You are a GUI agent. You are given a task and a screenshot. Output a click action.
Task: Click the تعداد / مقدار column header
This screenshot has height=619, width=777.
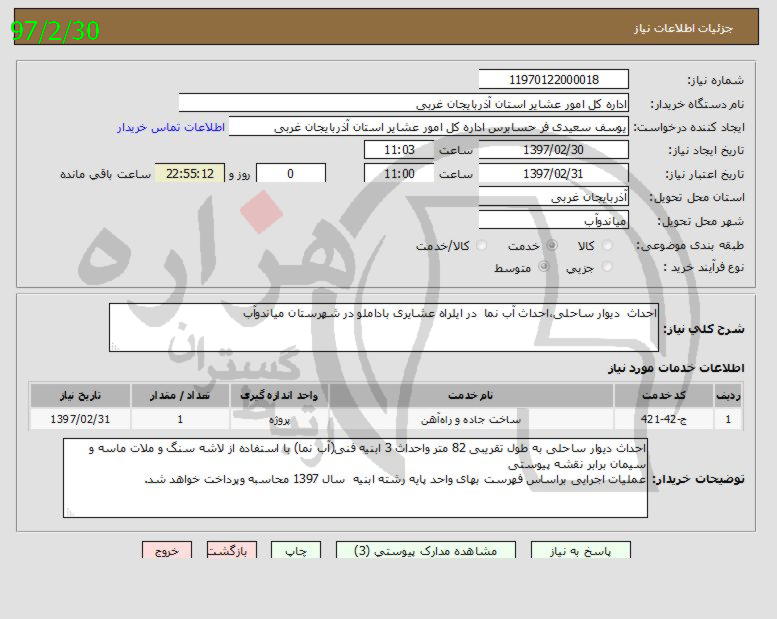180,395
